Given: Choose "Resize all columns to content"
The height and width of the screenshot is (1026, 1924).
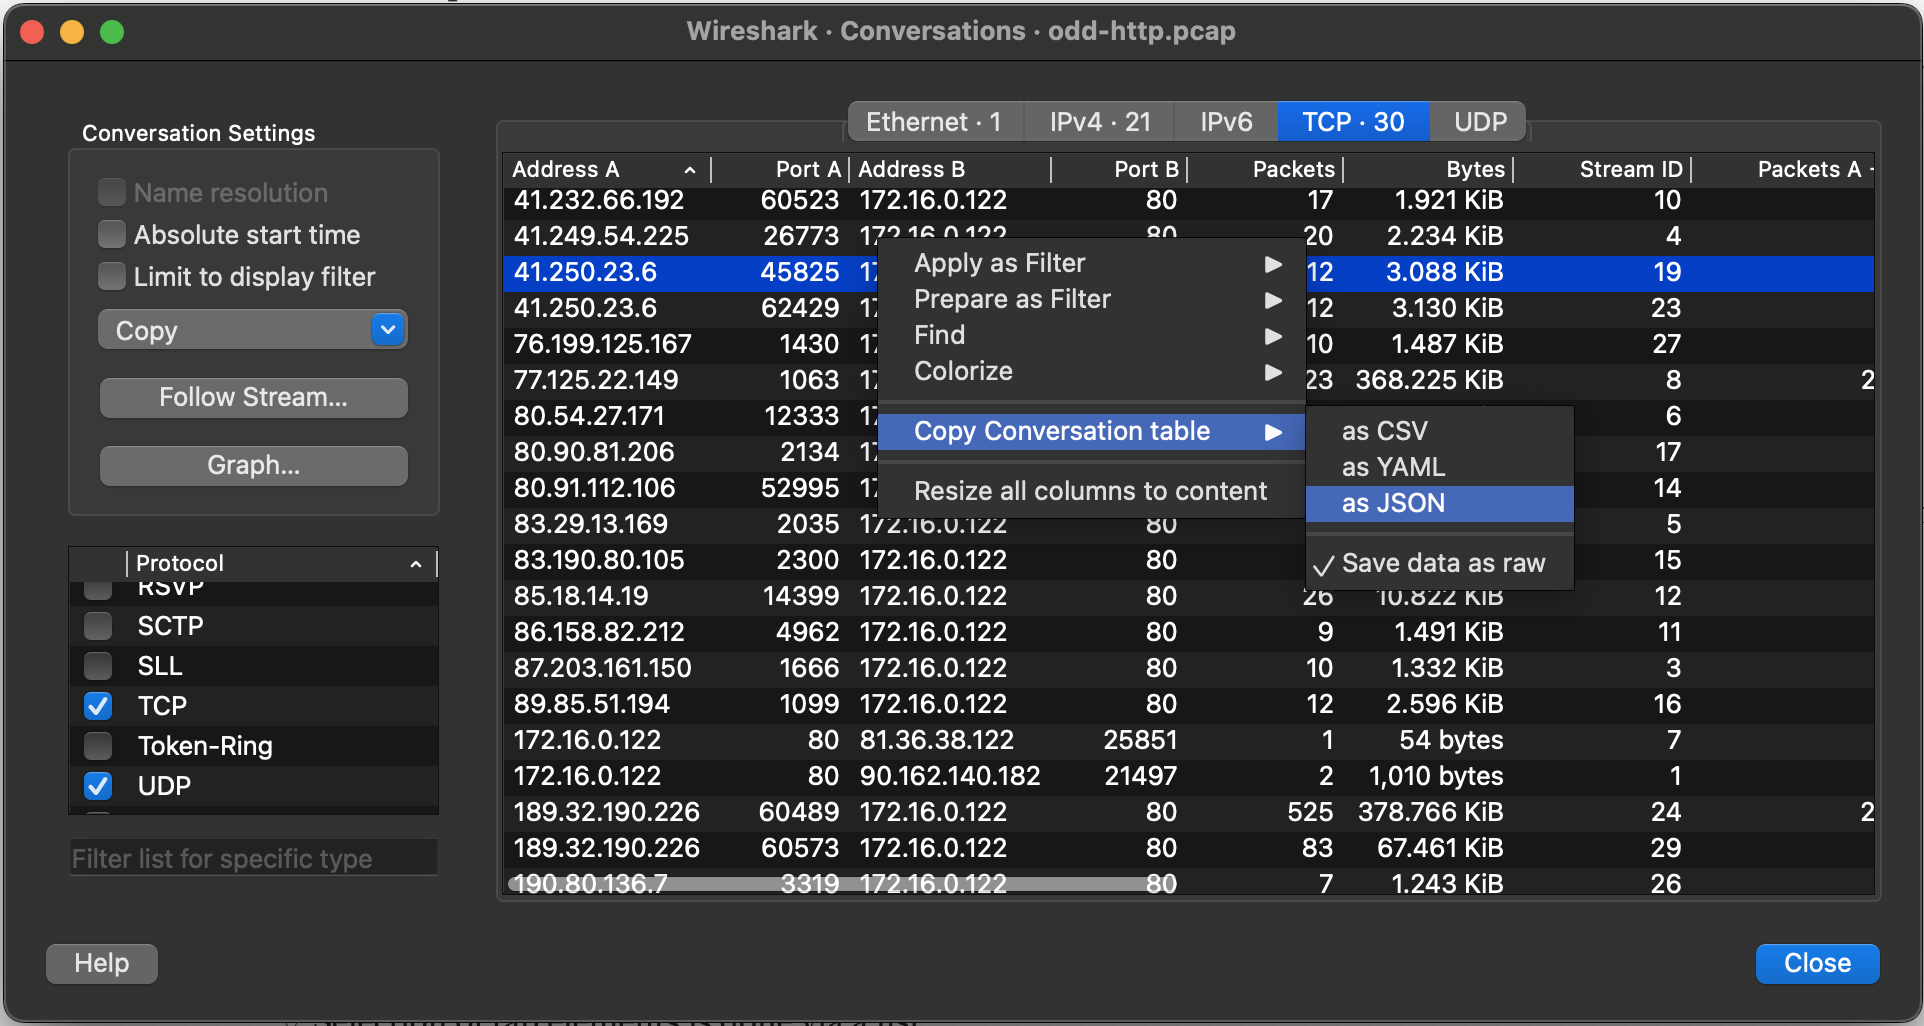Looking at the screenshot, I should click(1090, 490).
